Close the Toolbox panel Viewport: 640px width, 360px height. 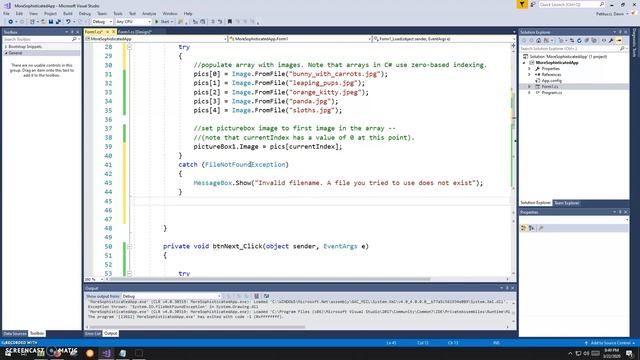pyautogui.click(x=78, y=32)
